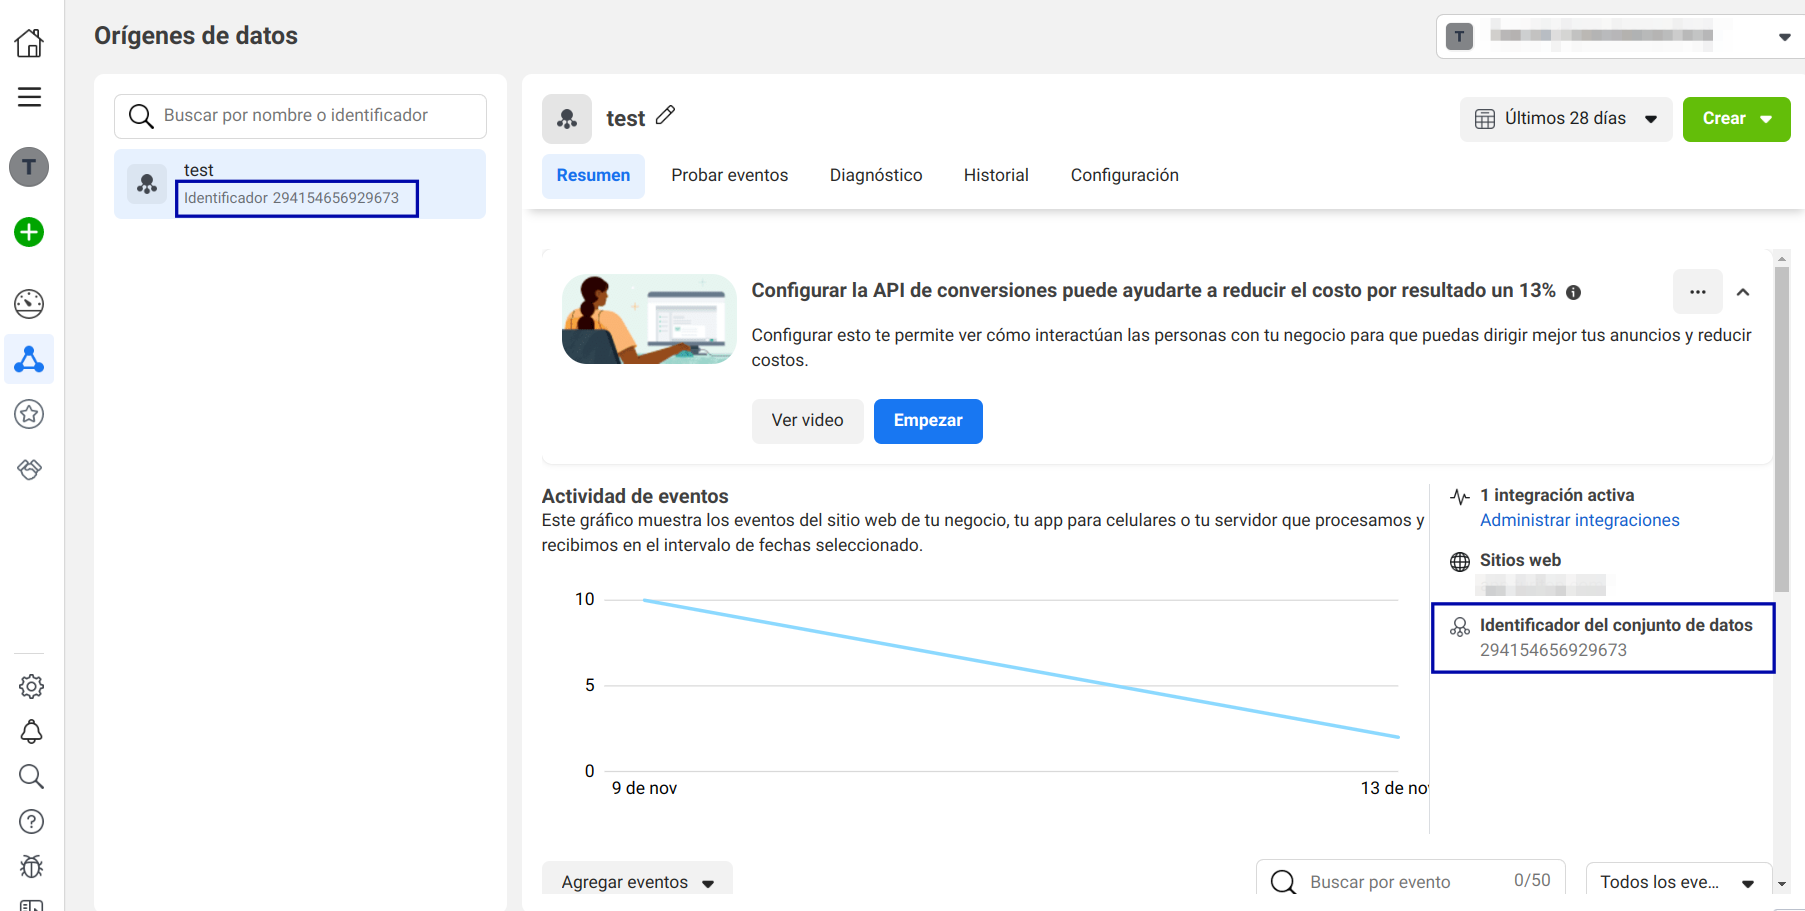Click the green plus add icon

click(29, 233)
